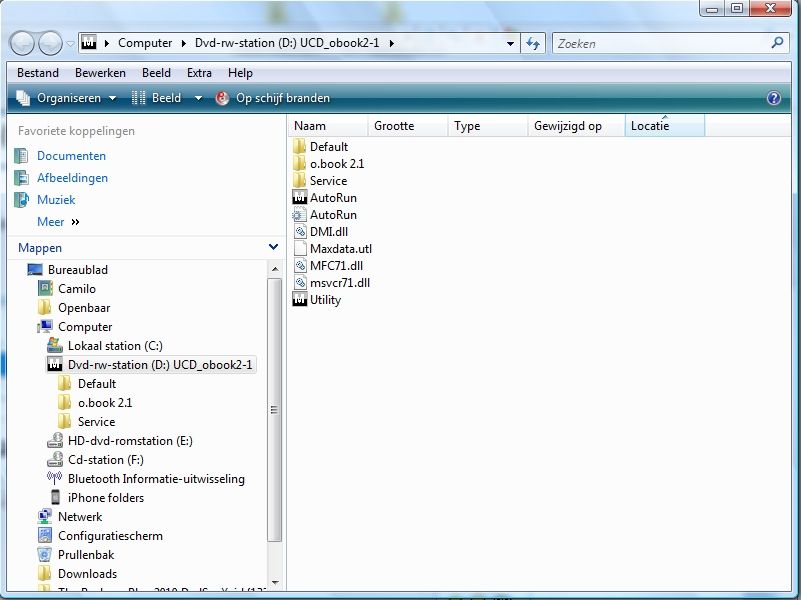Select Bluetooth Informatie-uitwisseling in tree
This screenshot has height=600, width=801.
click(155, 479)
